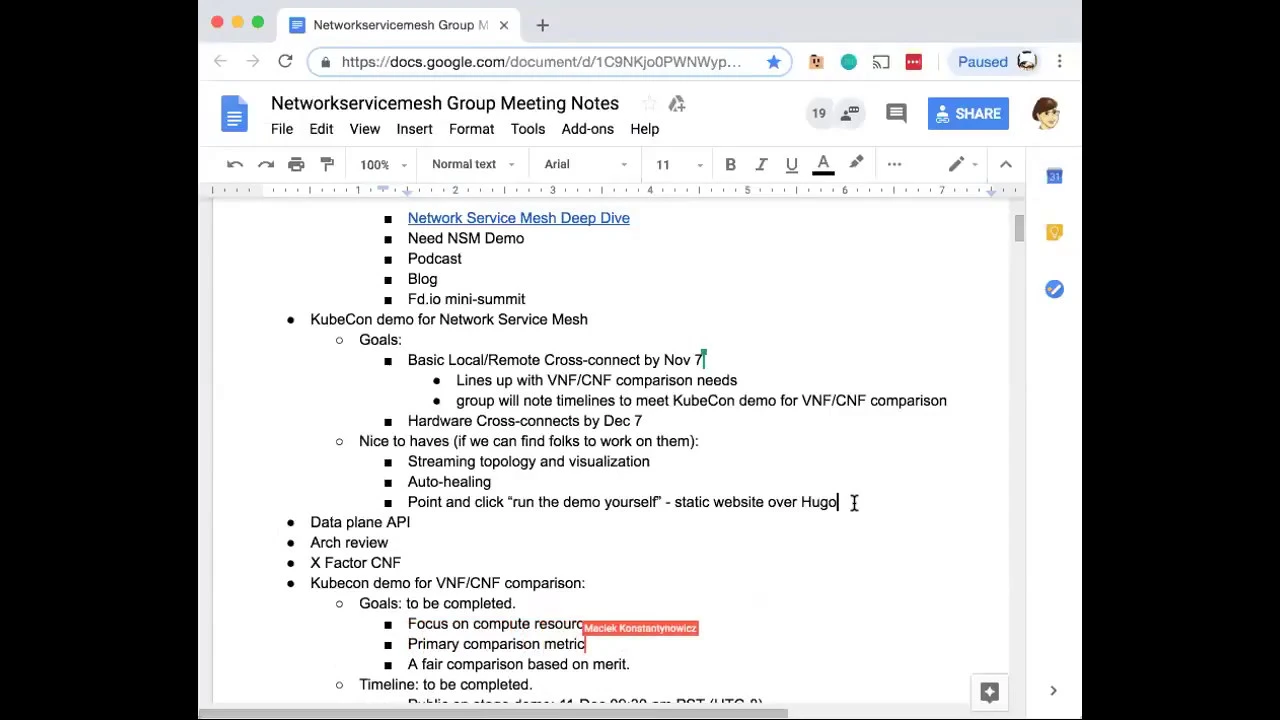
Task: Click the teal circle extension icon
Action: point(849,62)
